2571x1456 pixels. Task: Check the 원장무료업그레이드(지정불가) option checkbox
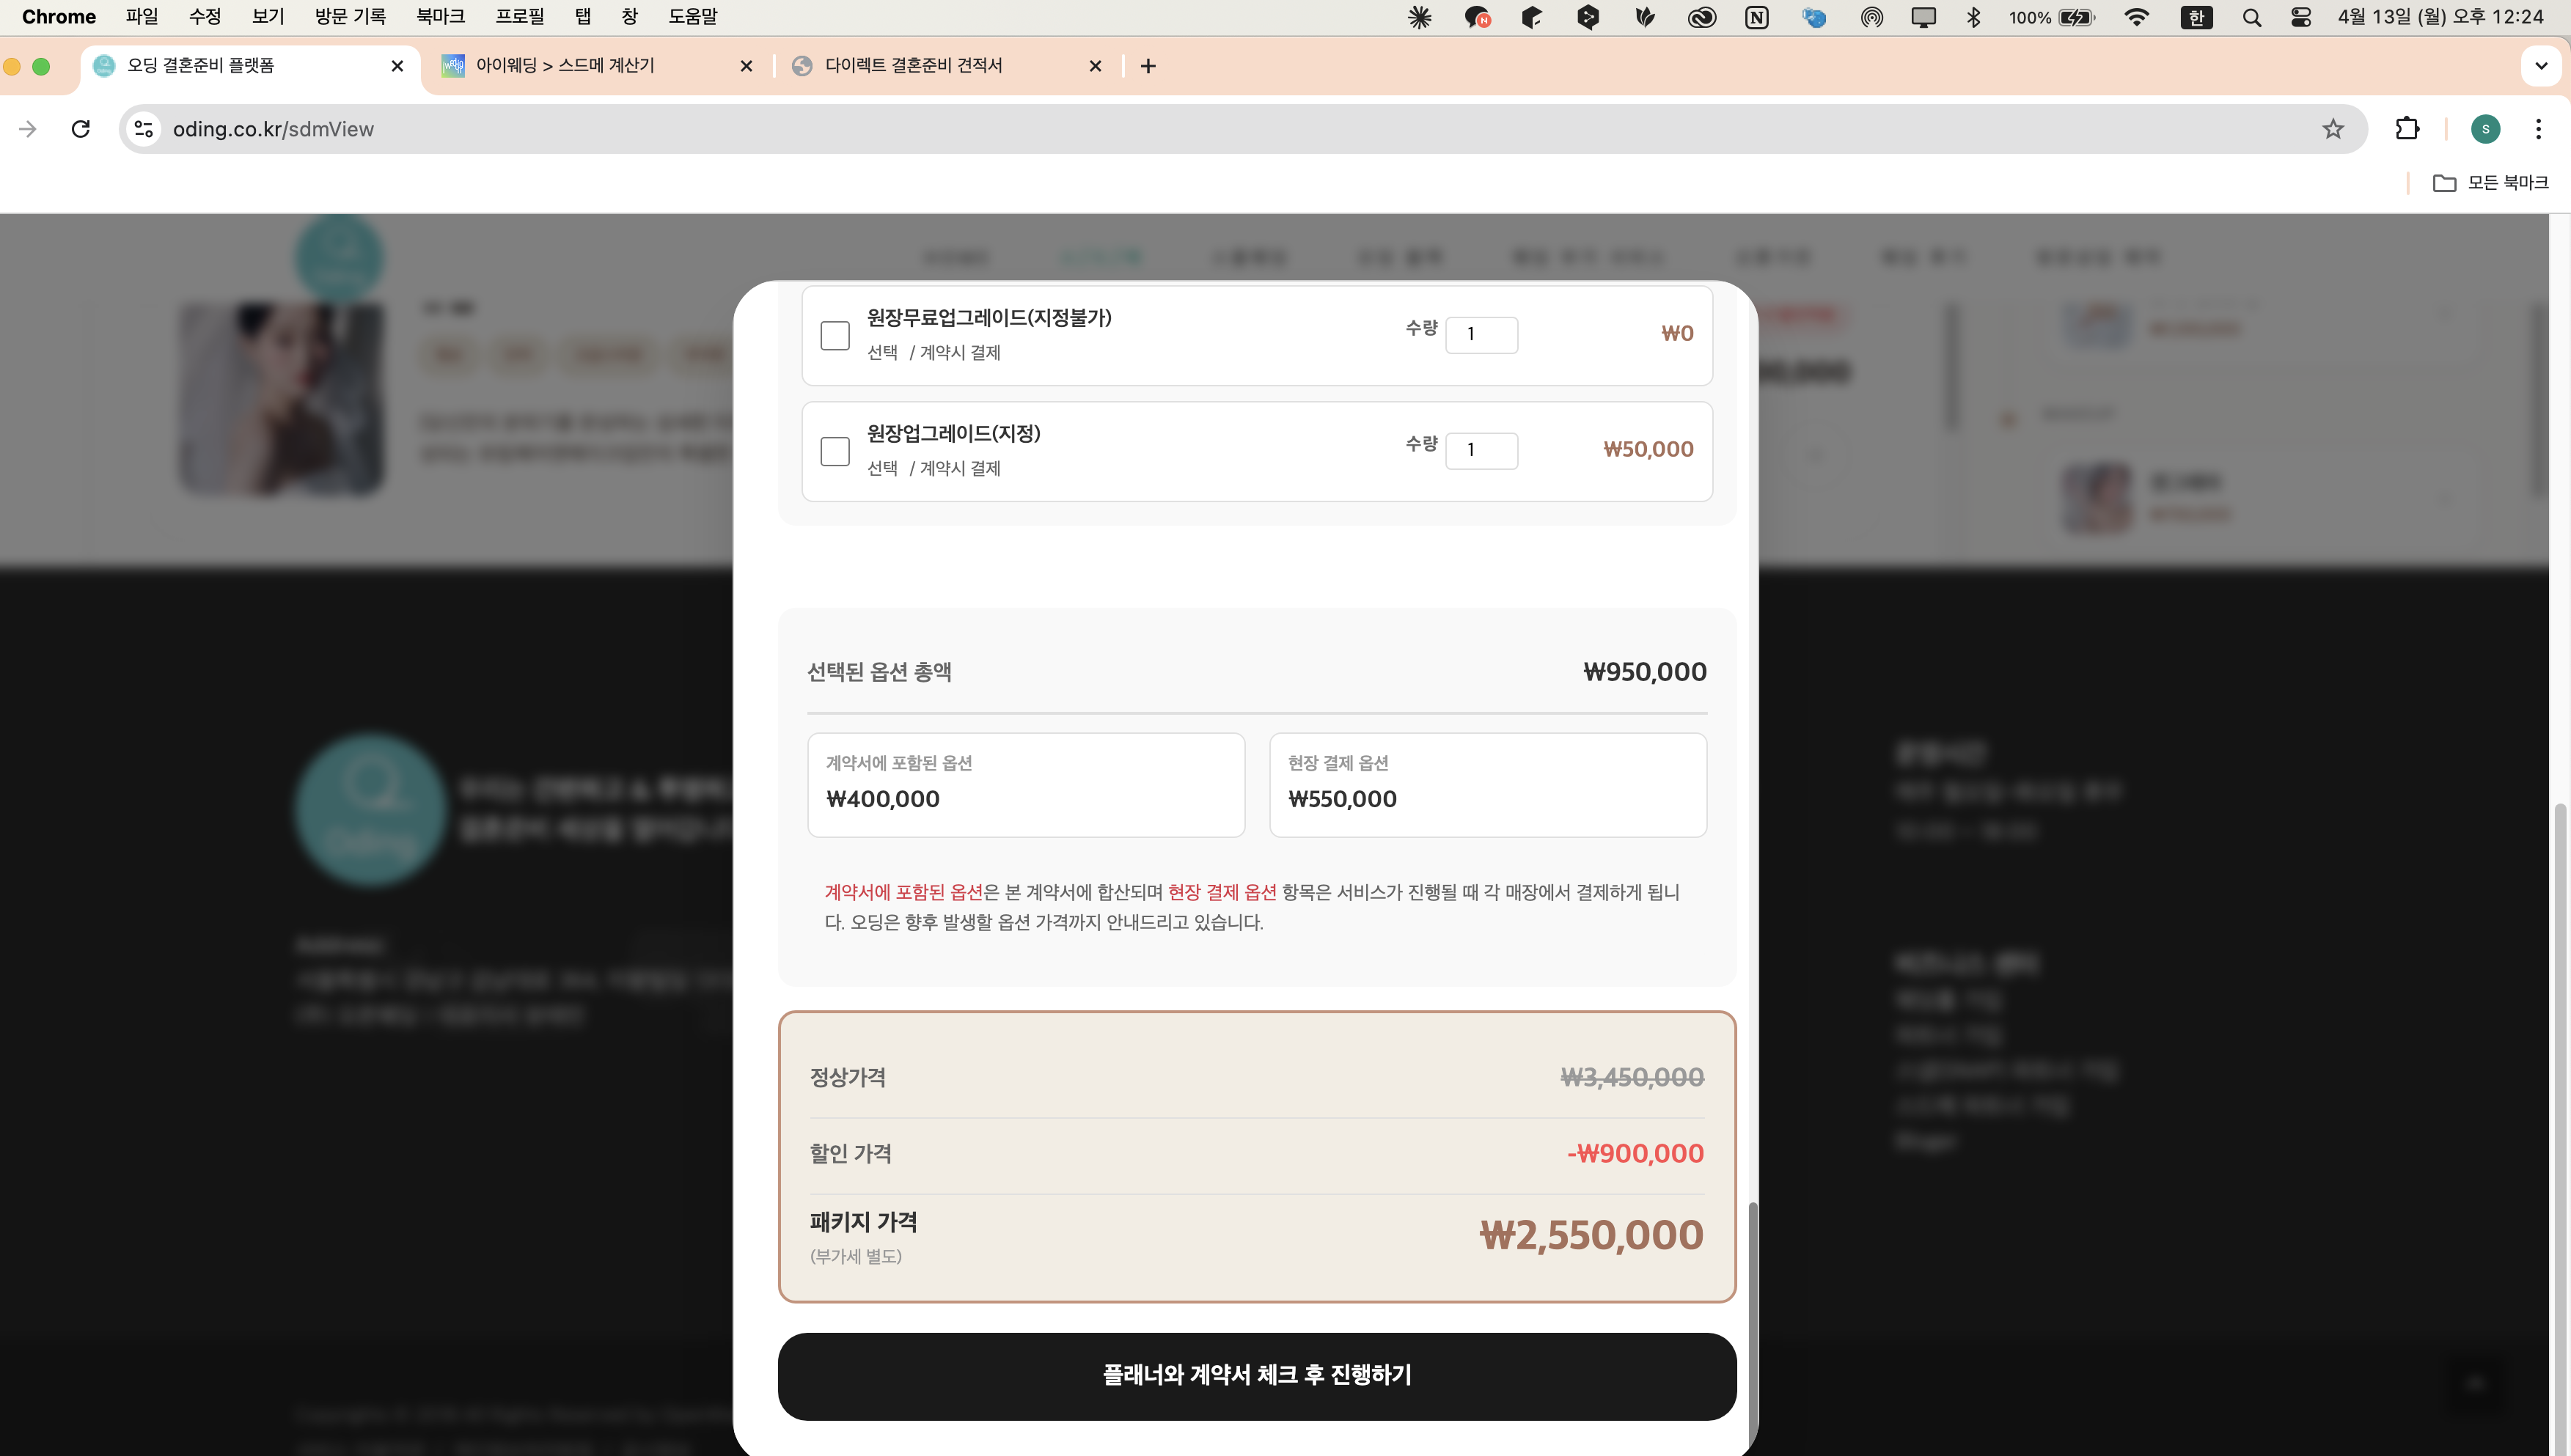pyautogui.click(x=835, y=335)
